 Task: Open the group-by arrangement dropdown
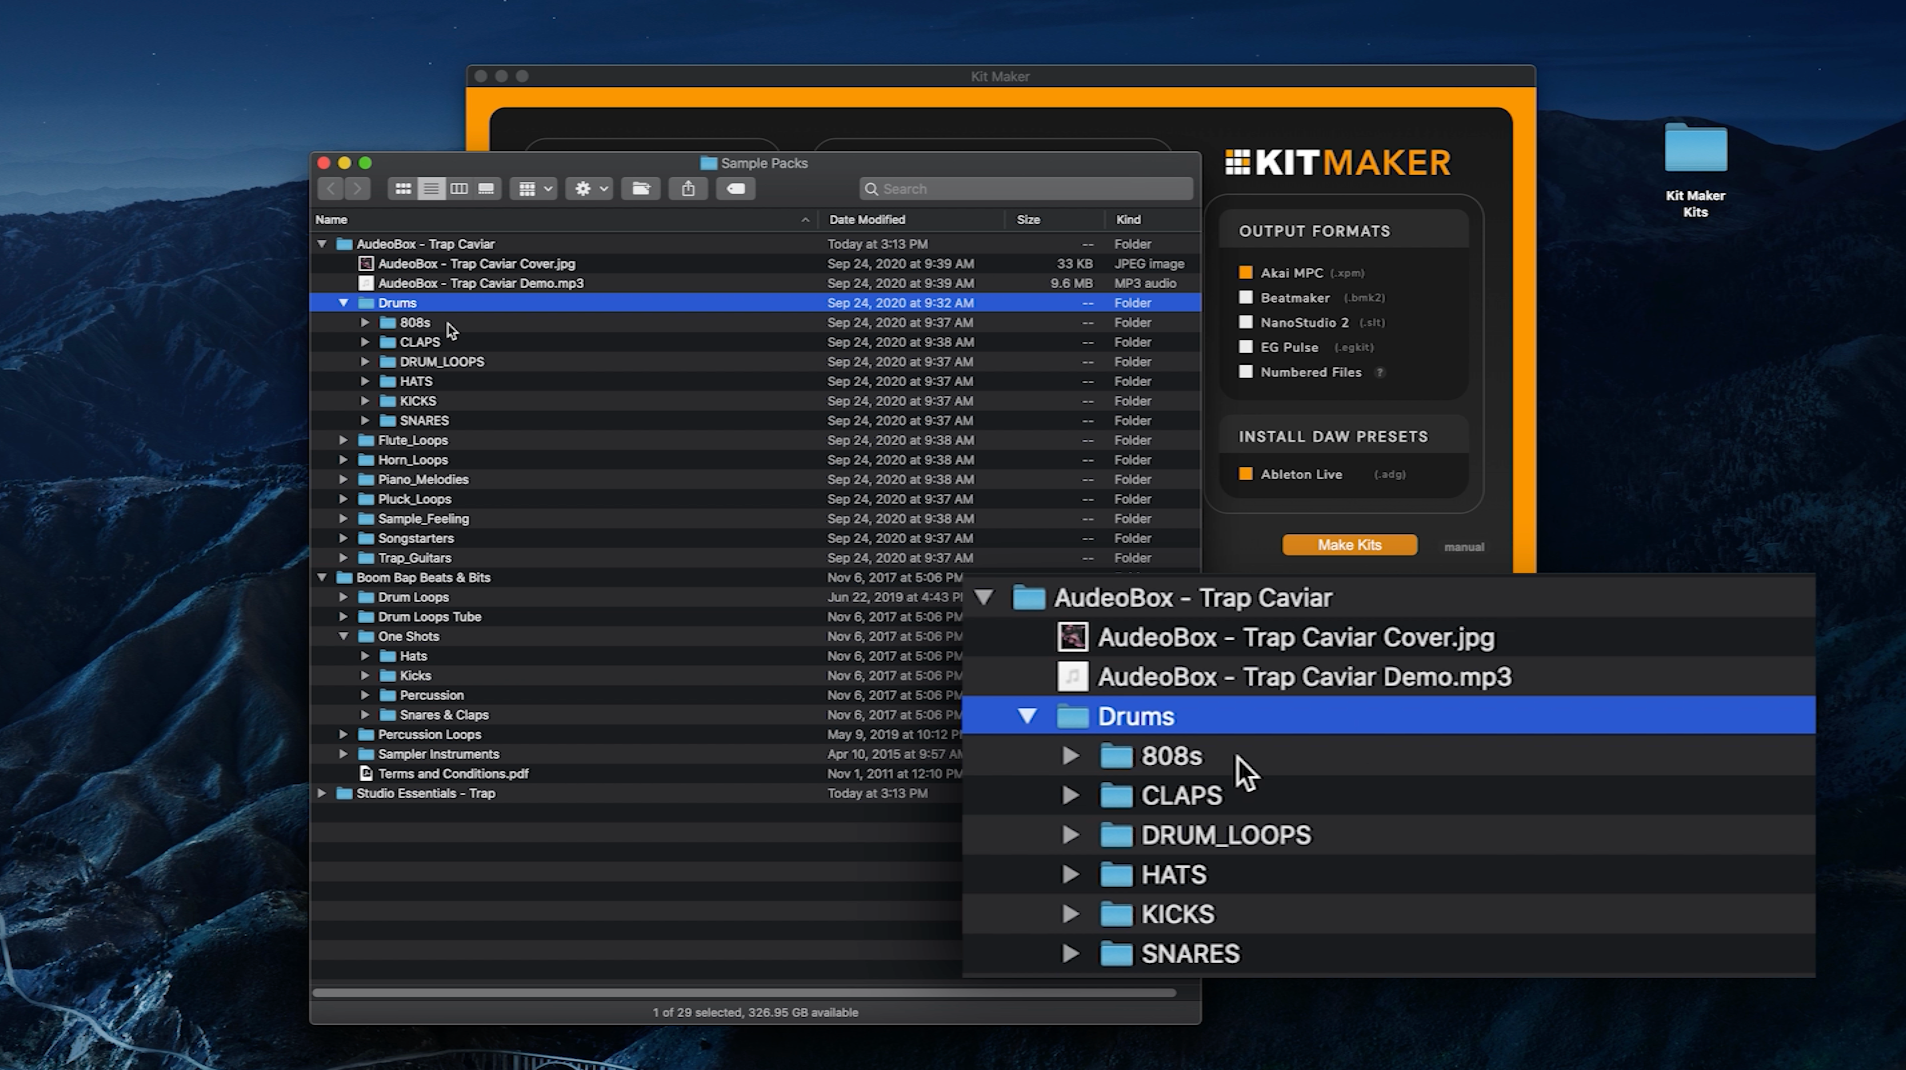tap(534, 189)
